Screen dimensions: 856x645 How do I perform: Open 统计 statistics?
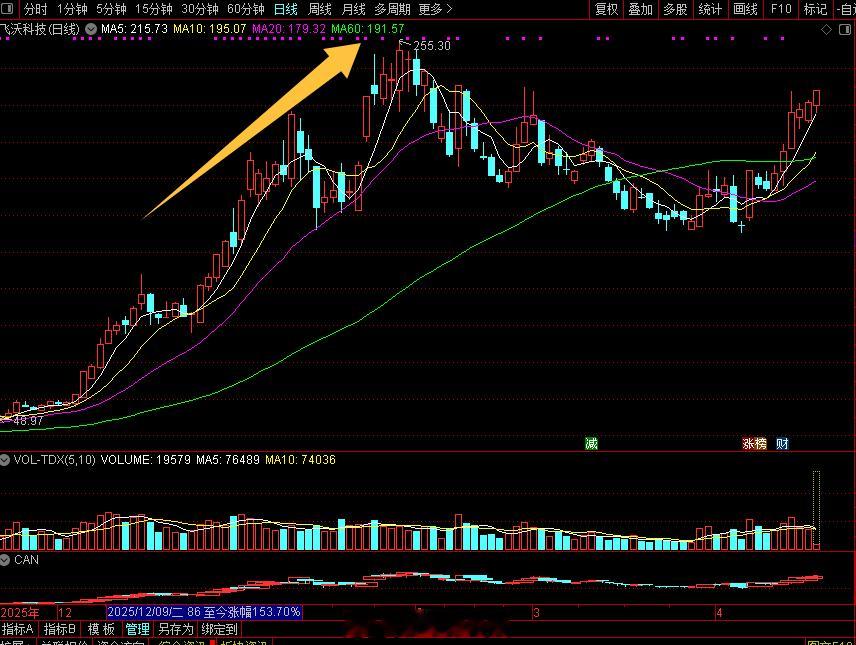pos(710,9)
